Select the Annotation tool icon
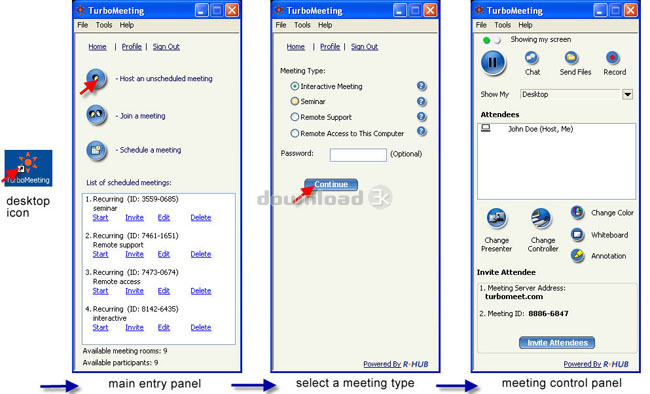This screenshot has height=394, width=650. click(x=577, y=255)
